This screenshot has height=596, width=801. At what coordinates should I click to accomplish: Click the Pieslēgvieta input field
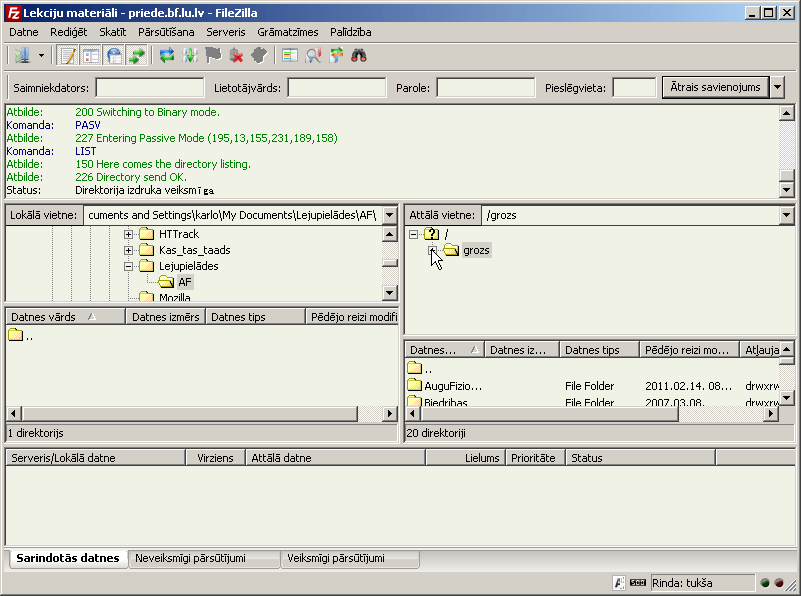[634, 88]
